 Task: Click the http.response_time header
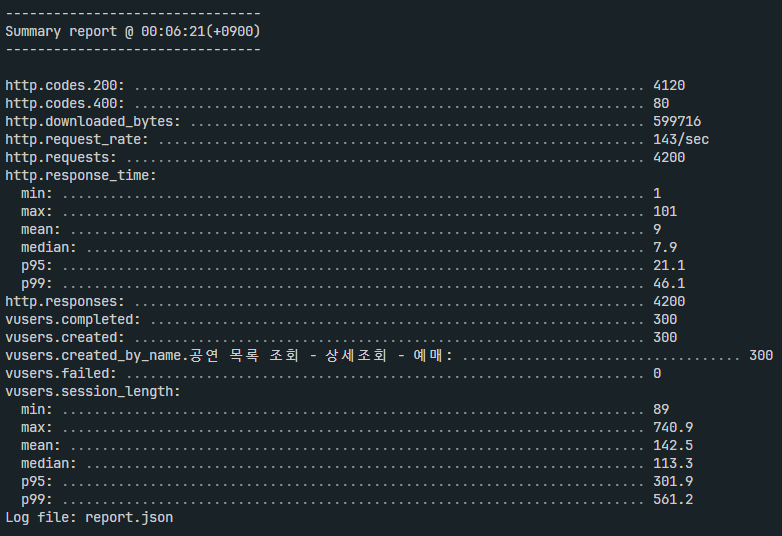[x=81, y=176]
